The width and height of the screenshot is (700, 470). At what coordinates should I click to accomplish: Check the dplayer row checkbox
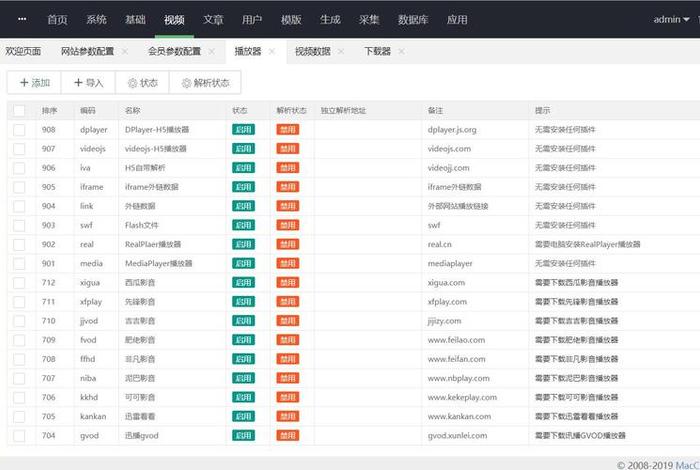click(x=19, y=129)
